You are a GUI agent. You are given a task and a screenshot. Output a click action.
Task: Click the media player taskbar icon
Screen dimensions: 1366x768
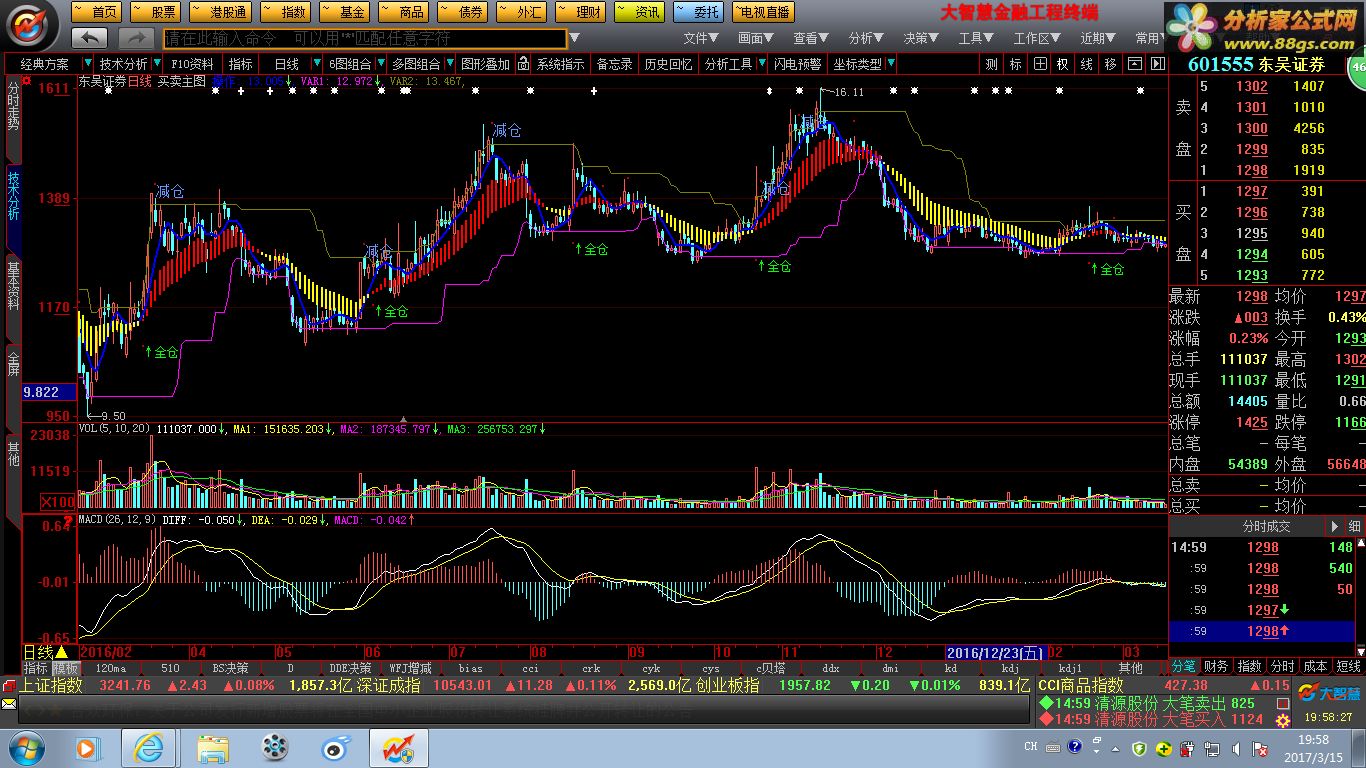[87, 747]
